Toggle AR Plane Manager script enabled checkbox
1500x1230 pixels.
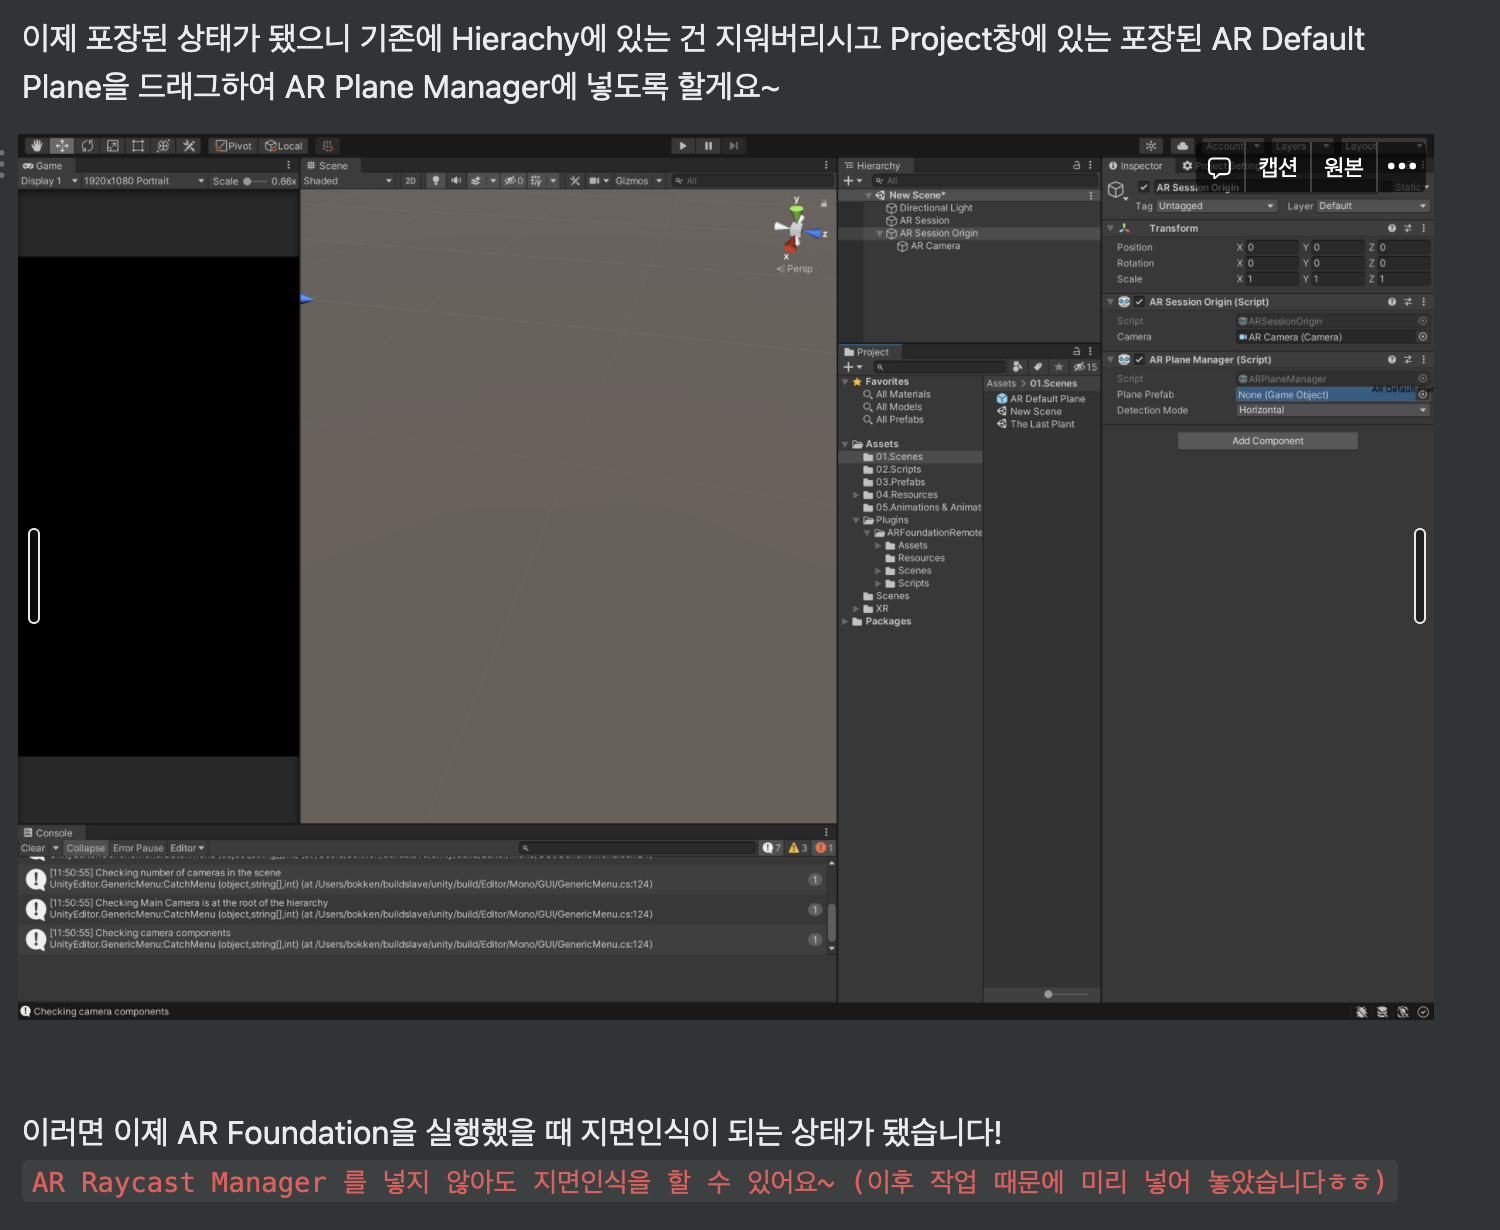[1139, 360]
